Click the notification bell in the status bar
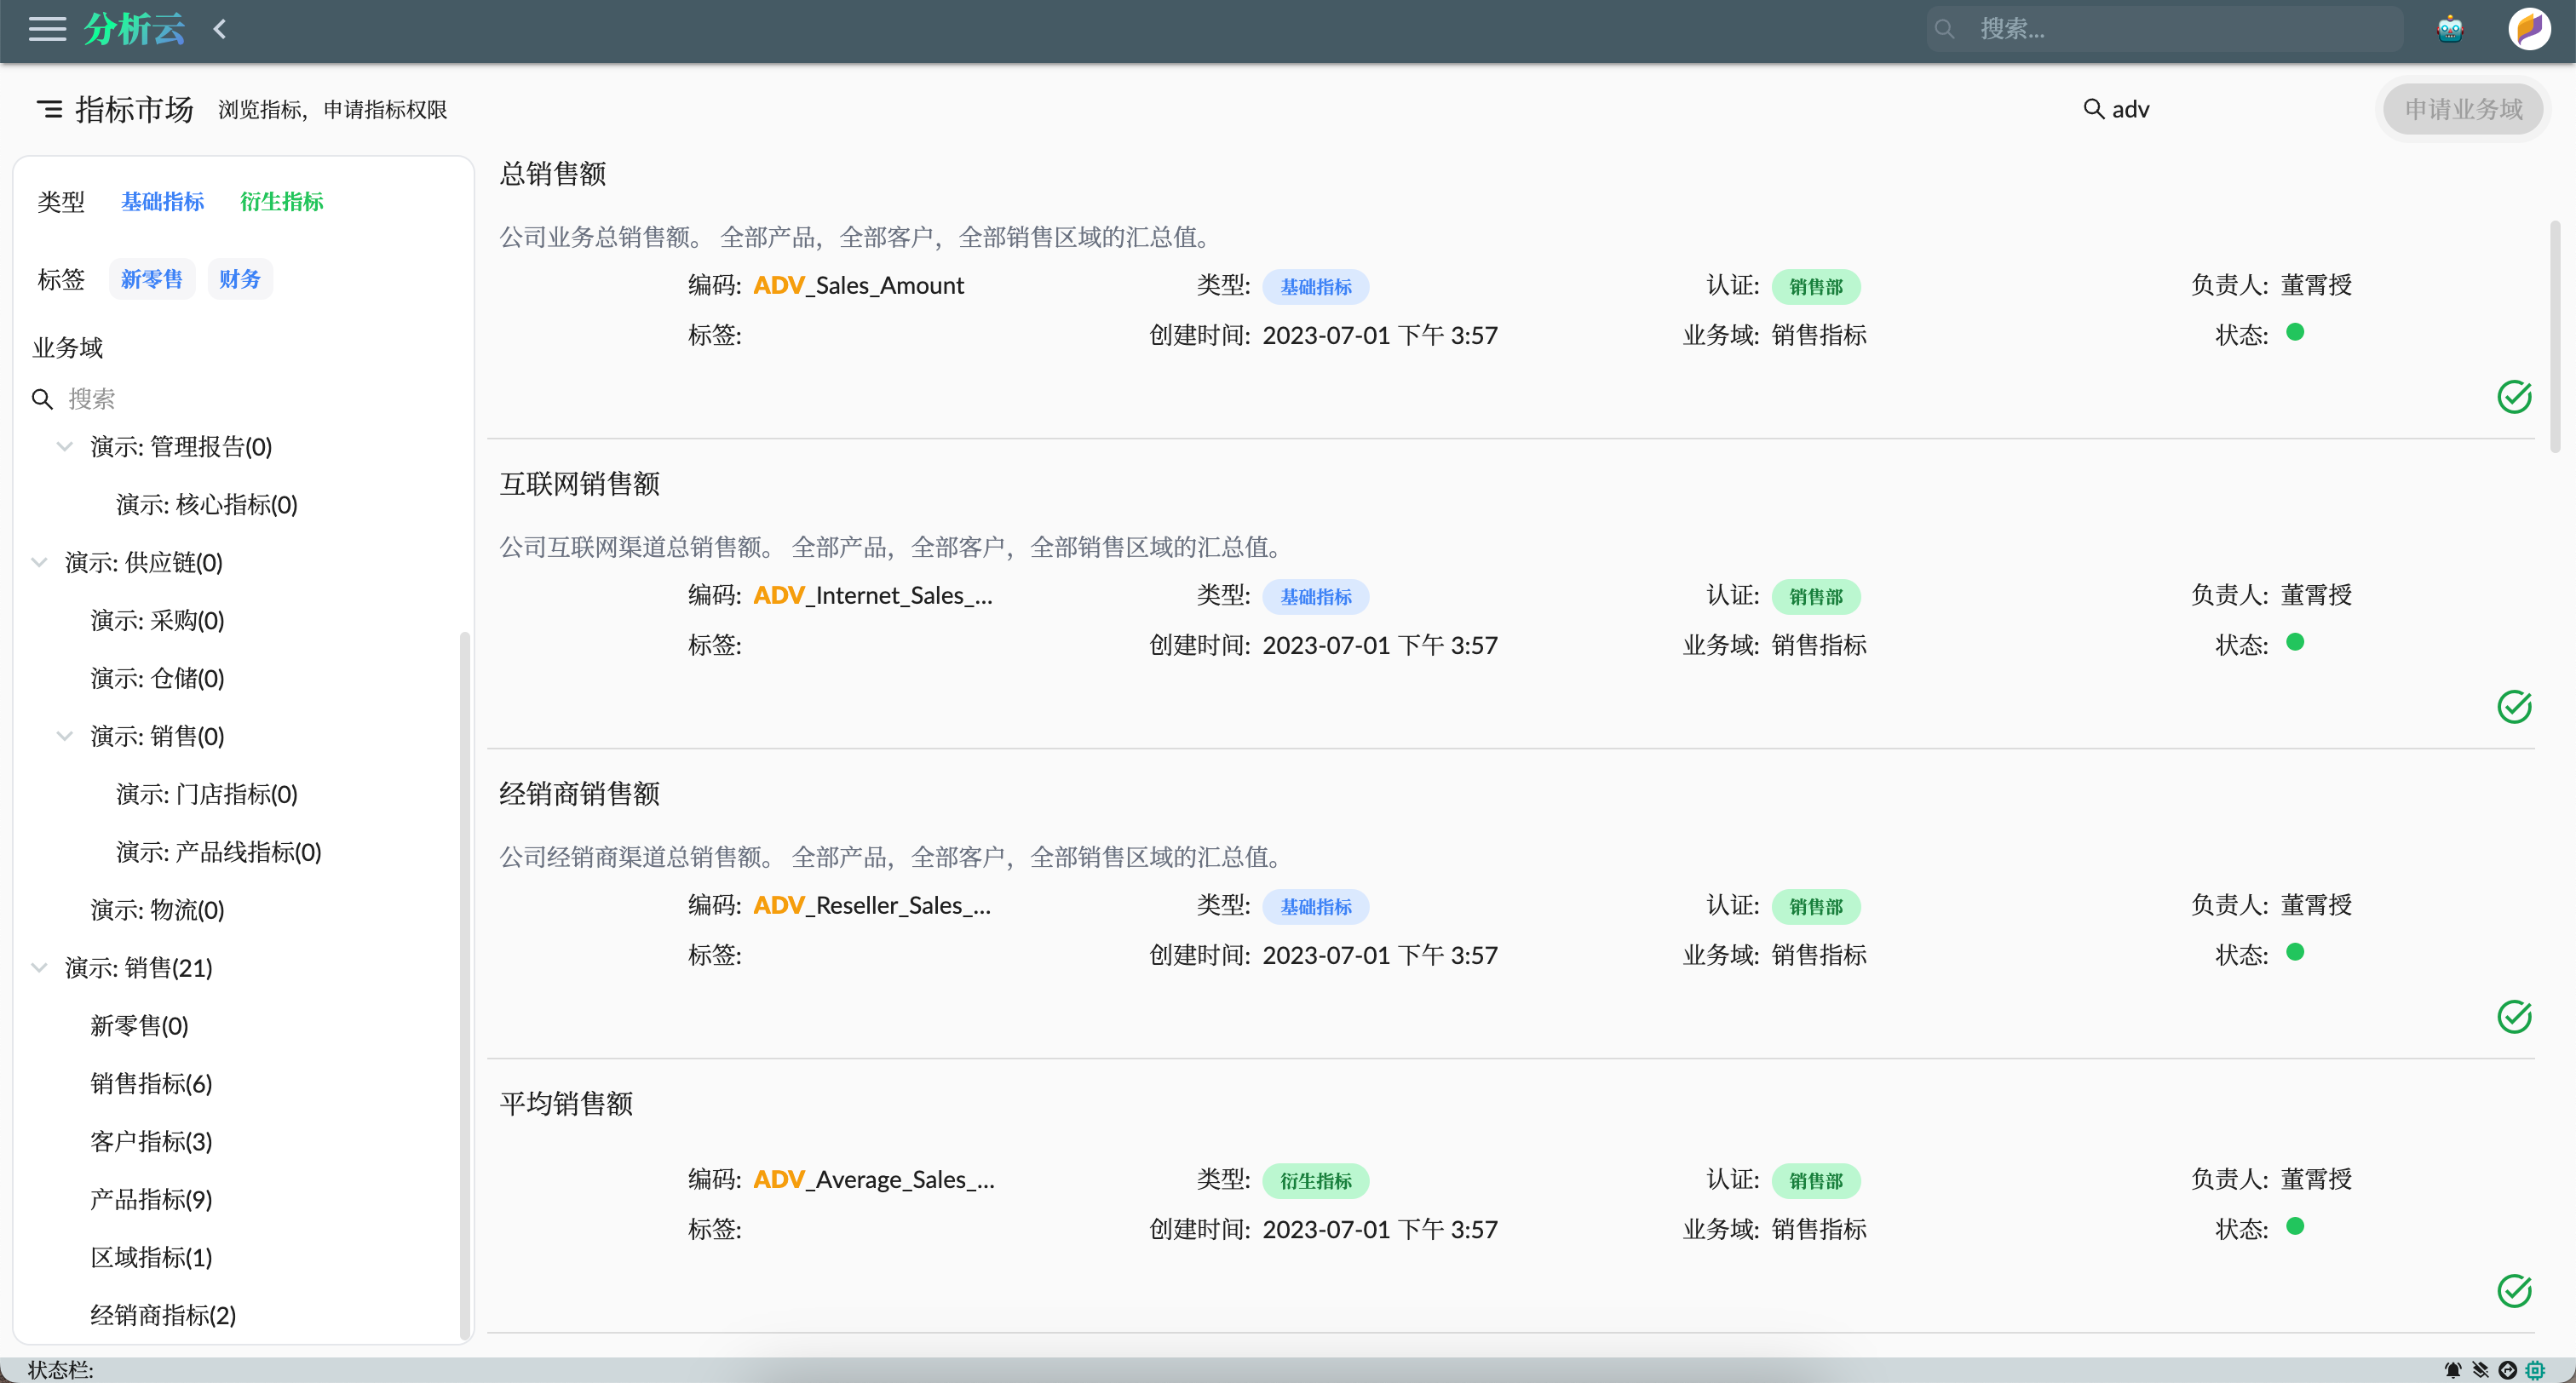 coord(2452,1369)
